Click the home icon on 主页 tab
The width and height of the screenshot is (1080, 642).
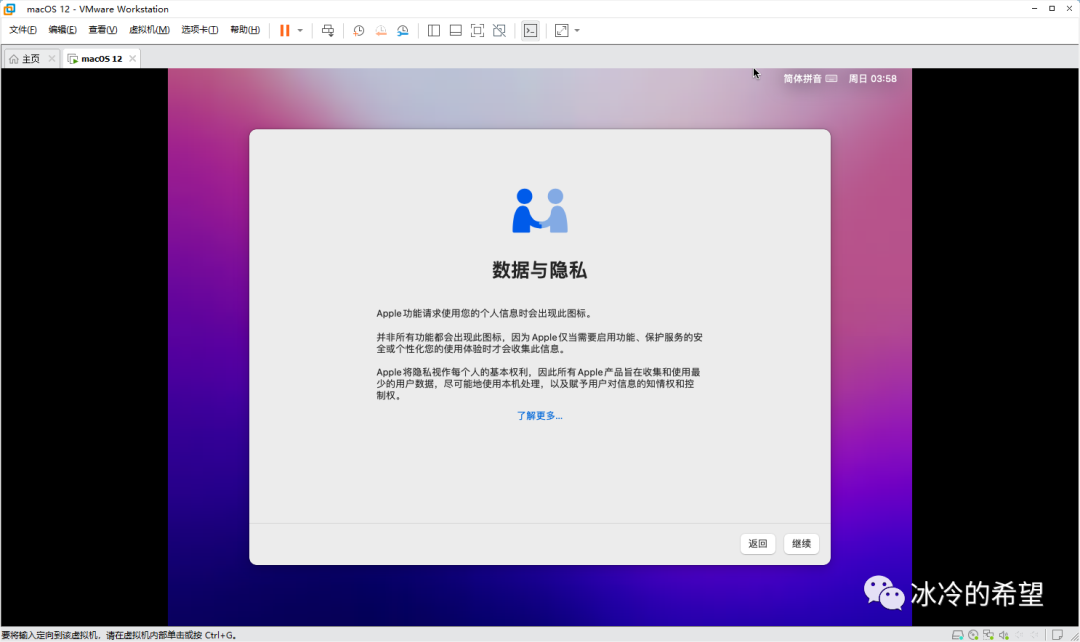click(14, 59)
